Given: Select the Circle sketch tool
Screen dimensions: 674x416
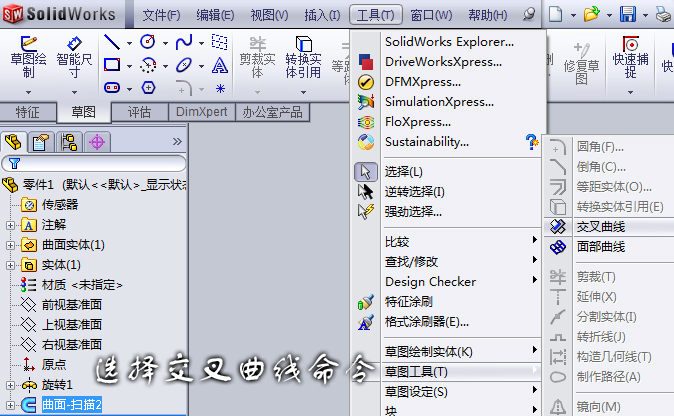Looking at the screenshot, I should [x=148, y=42].
